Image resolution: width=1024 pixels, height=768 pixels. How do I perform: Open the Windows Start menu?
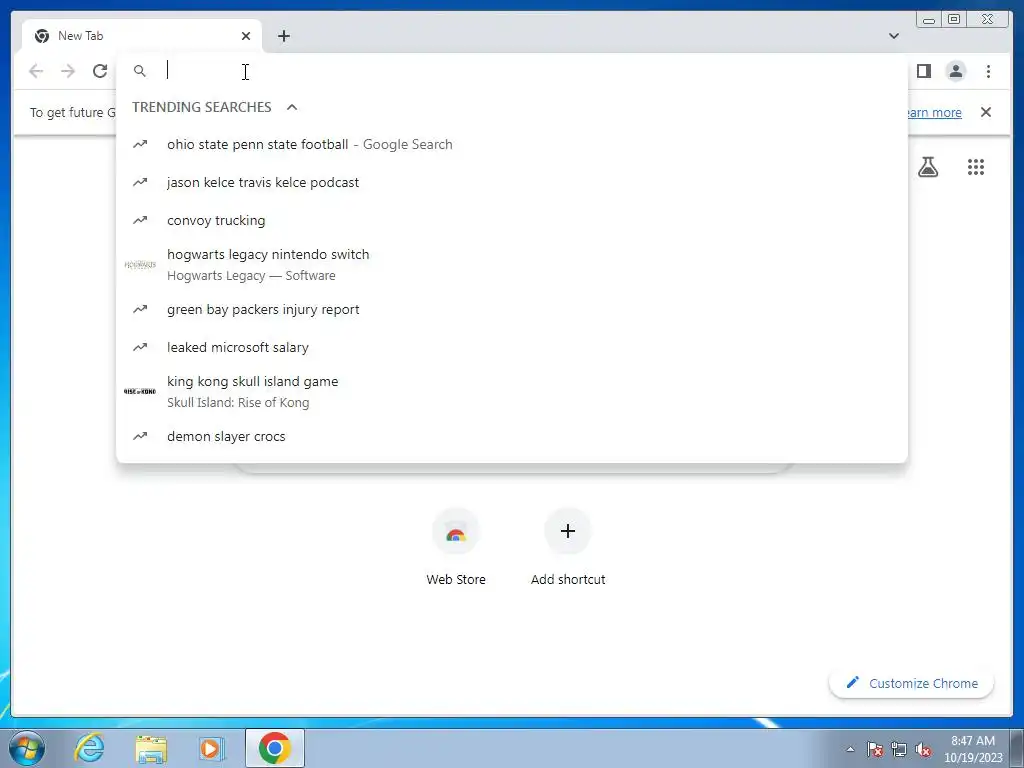point(26,748)
